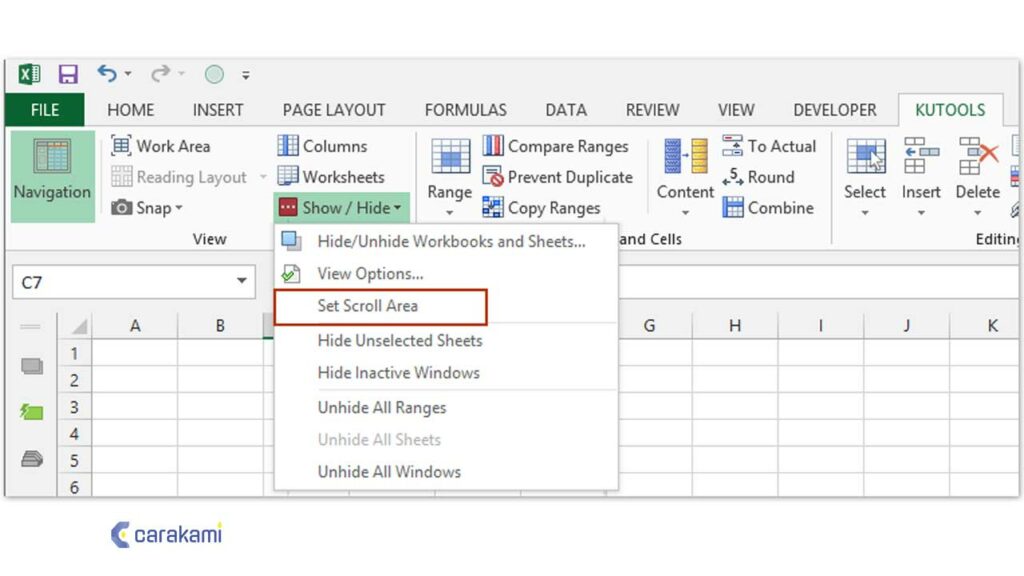
Task: Expand the Reading Layout dropdown arrow
Action: click(x=263, y=177)
